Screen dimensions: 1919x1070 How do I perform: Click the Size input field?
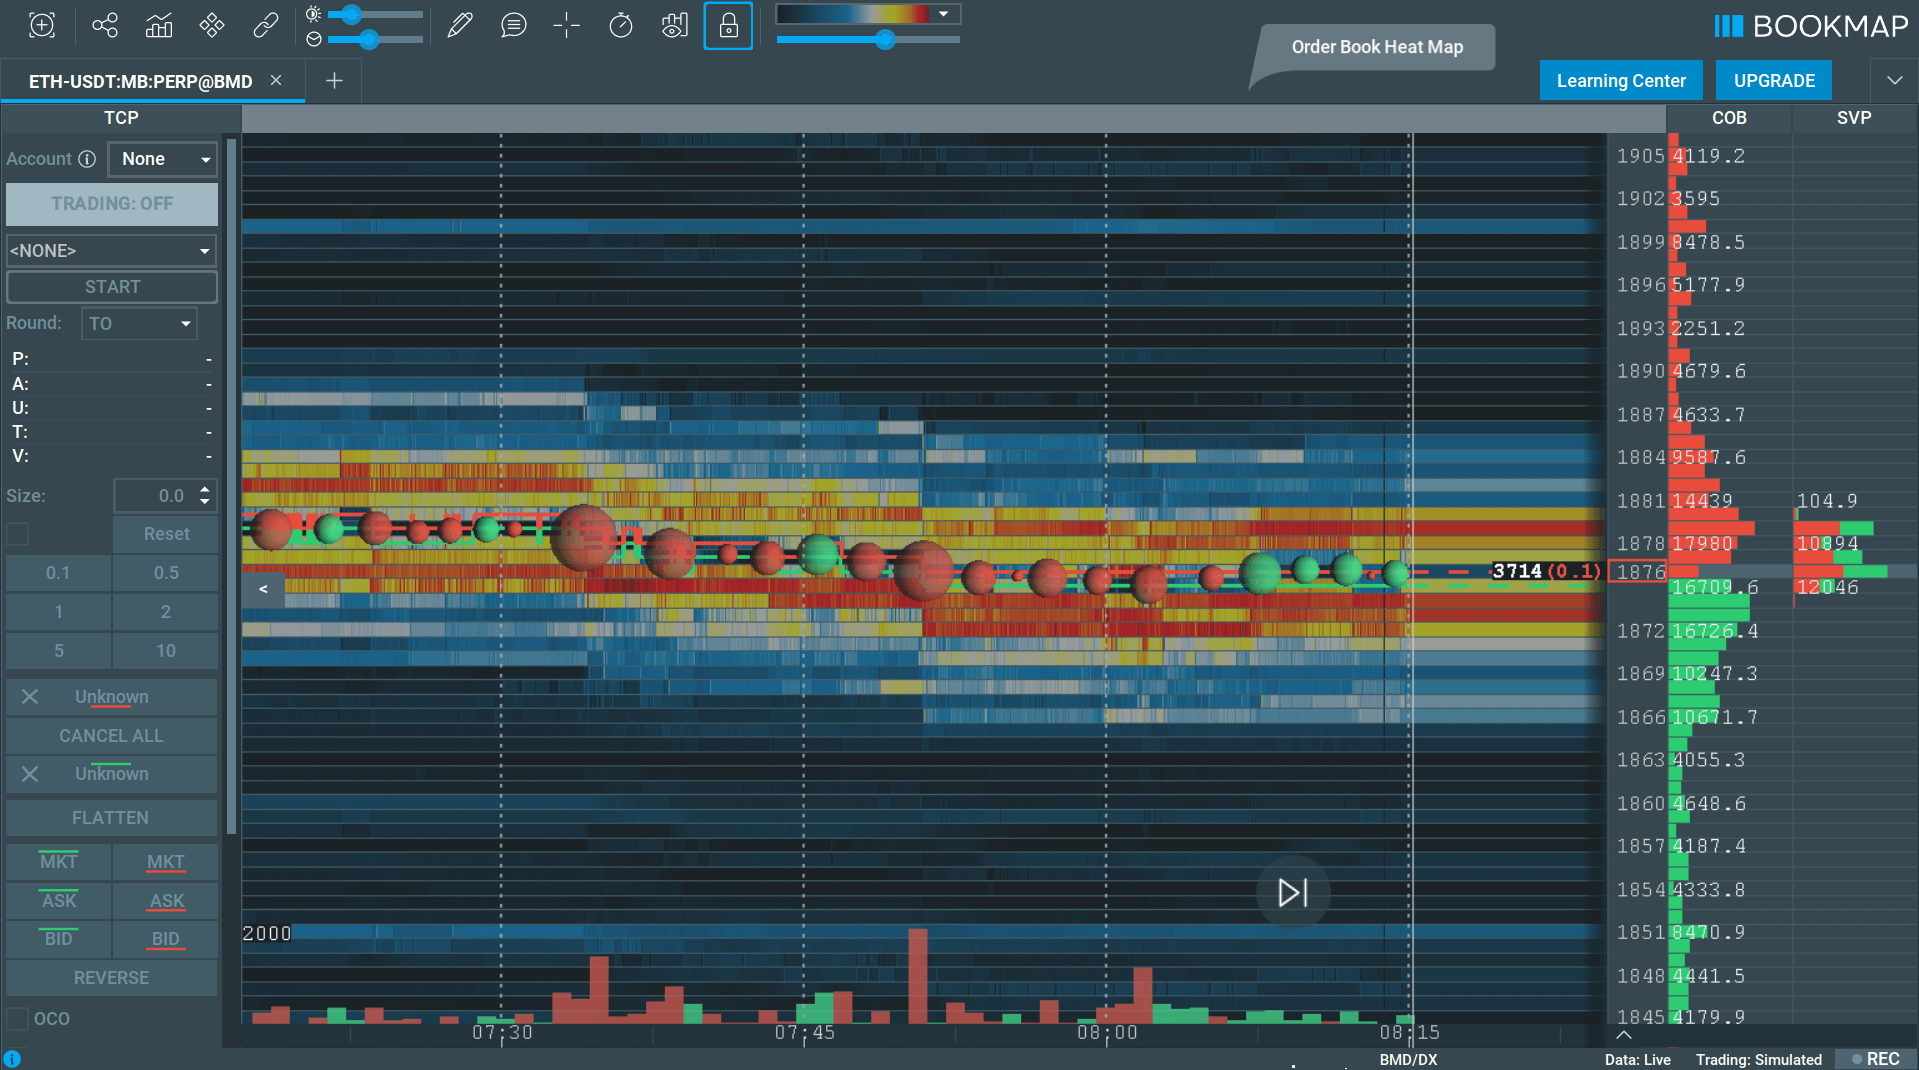[x=156, y=496]
